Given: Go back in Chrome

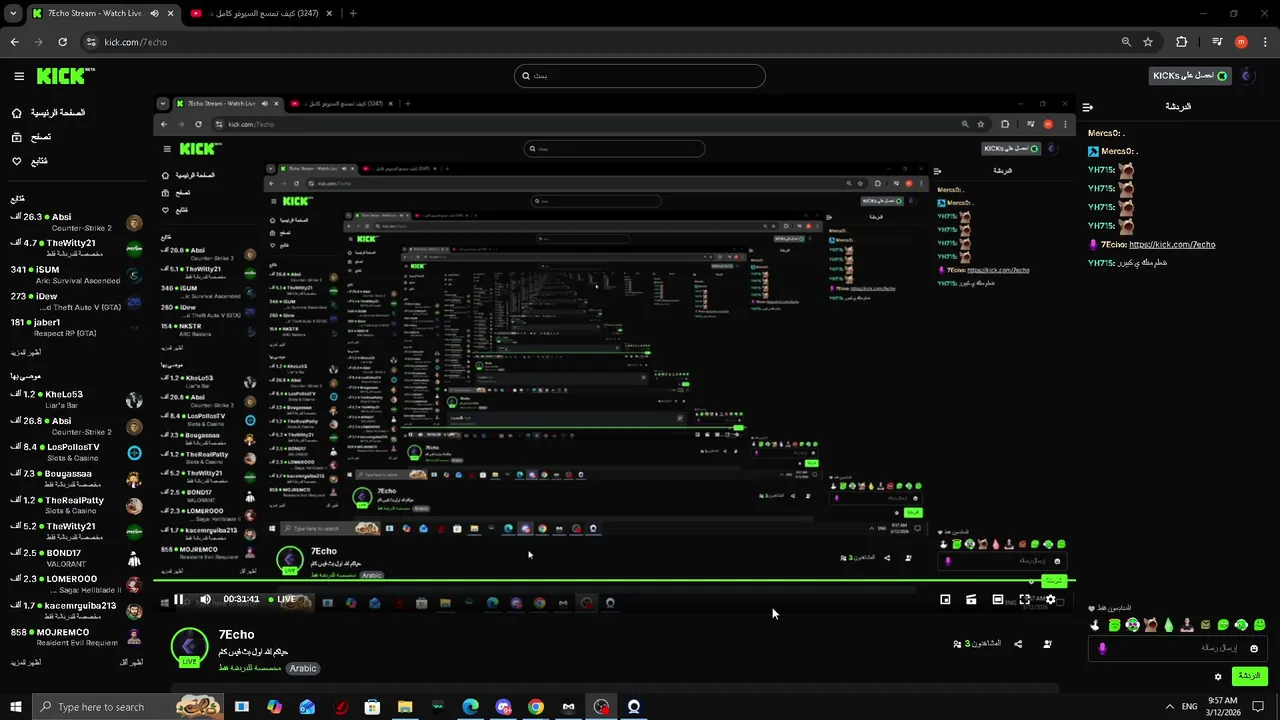Looking at the screenshot, I should (x=14, y=42).
